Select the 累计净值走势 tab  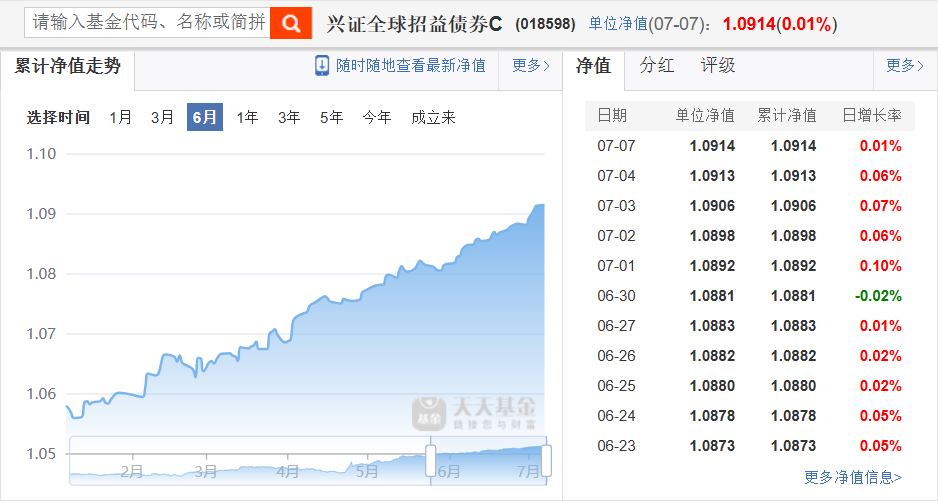click(x=68, y=66)
